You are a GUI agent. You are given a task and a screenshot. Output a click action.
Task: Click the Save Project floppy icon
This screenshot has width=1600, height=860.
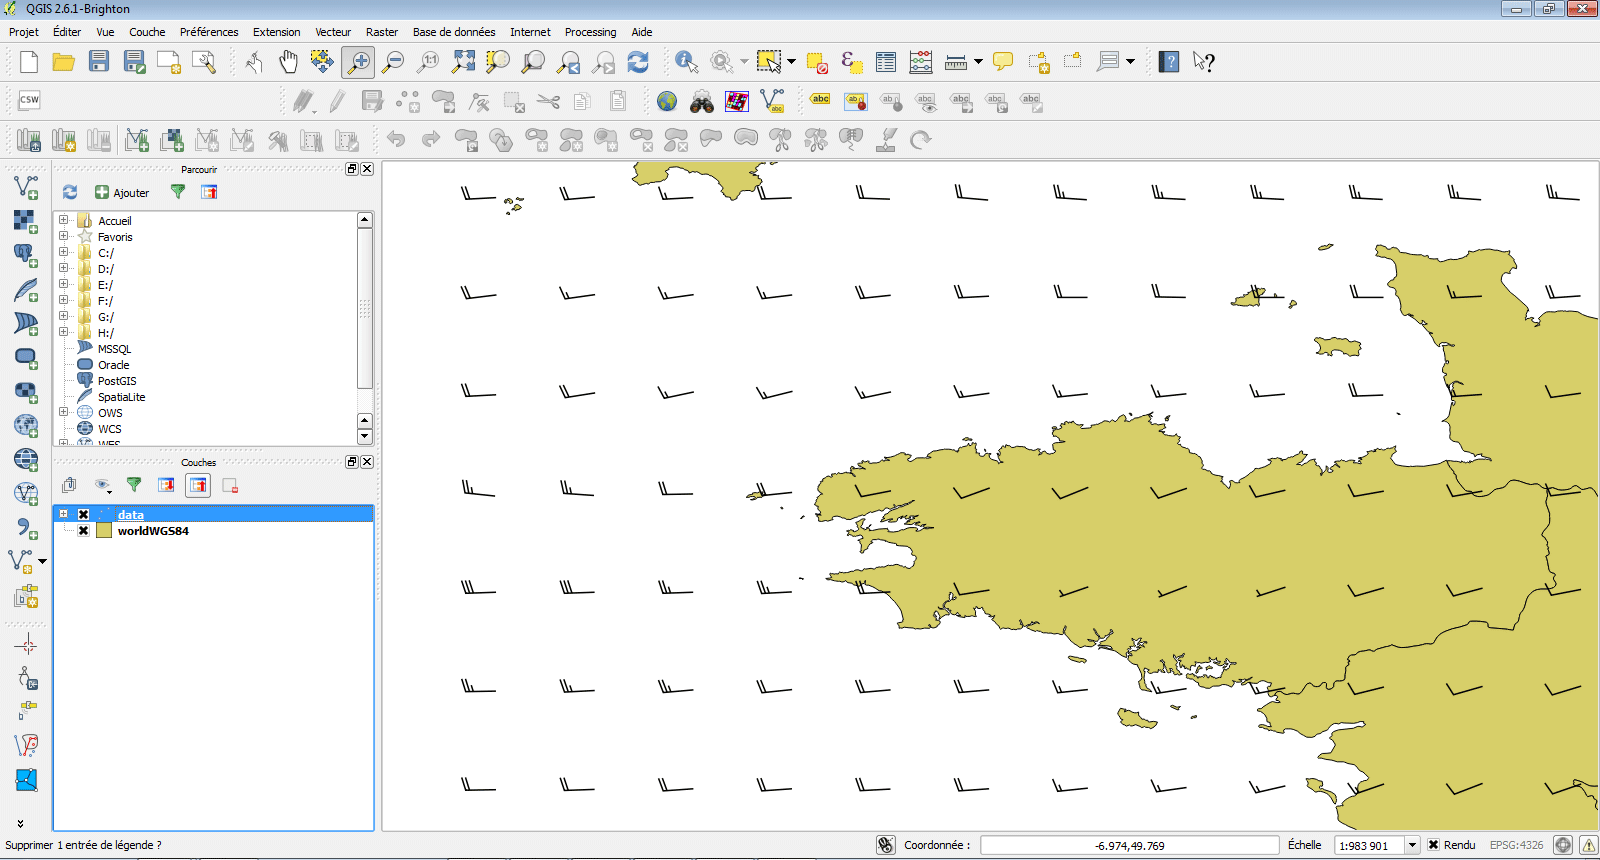(x=99, y=62)
